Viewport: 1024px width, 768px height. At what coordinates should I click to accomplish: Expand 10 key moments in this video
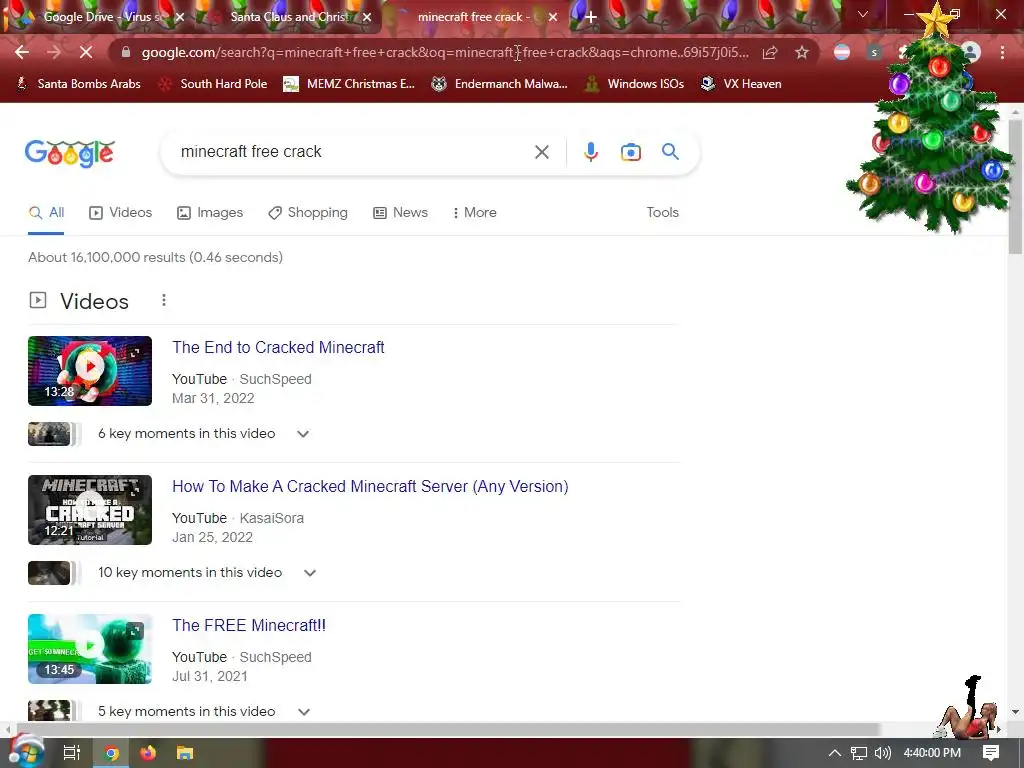310,573
